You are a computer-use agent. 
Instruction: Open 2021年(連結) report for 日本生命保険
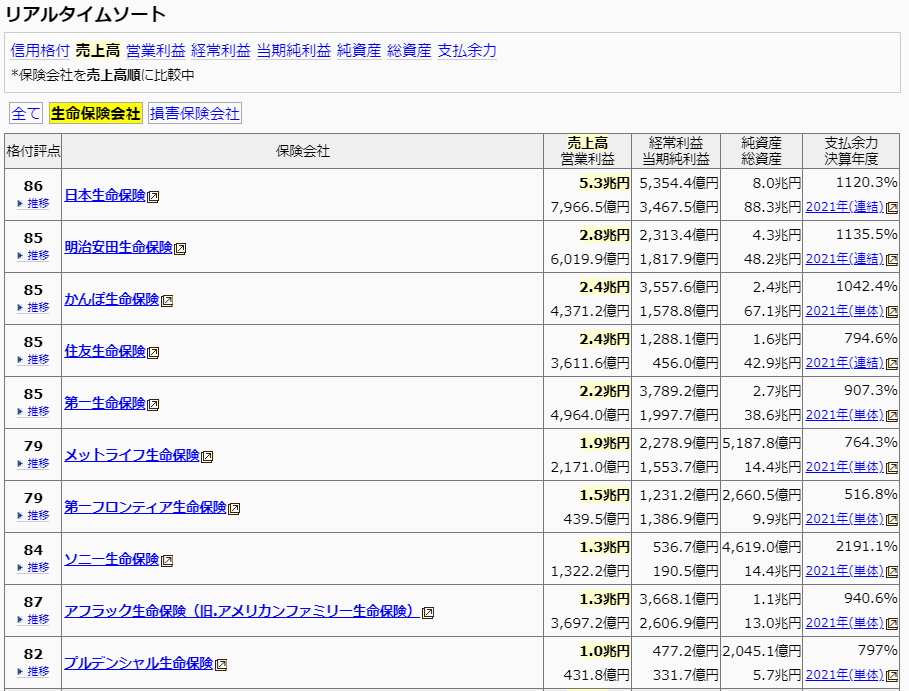click(845, 207)
